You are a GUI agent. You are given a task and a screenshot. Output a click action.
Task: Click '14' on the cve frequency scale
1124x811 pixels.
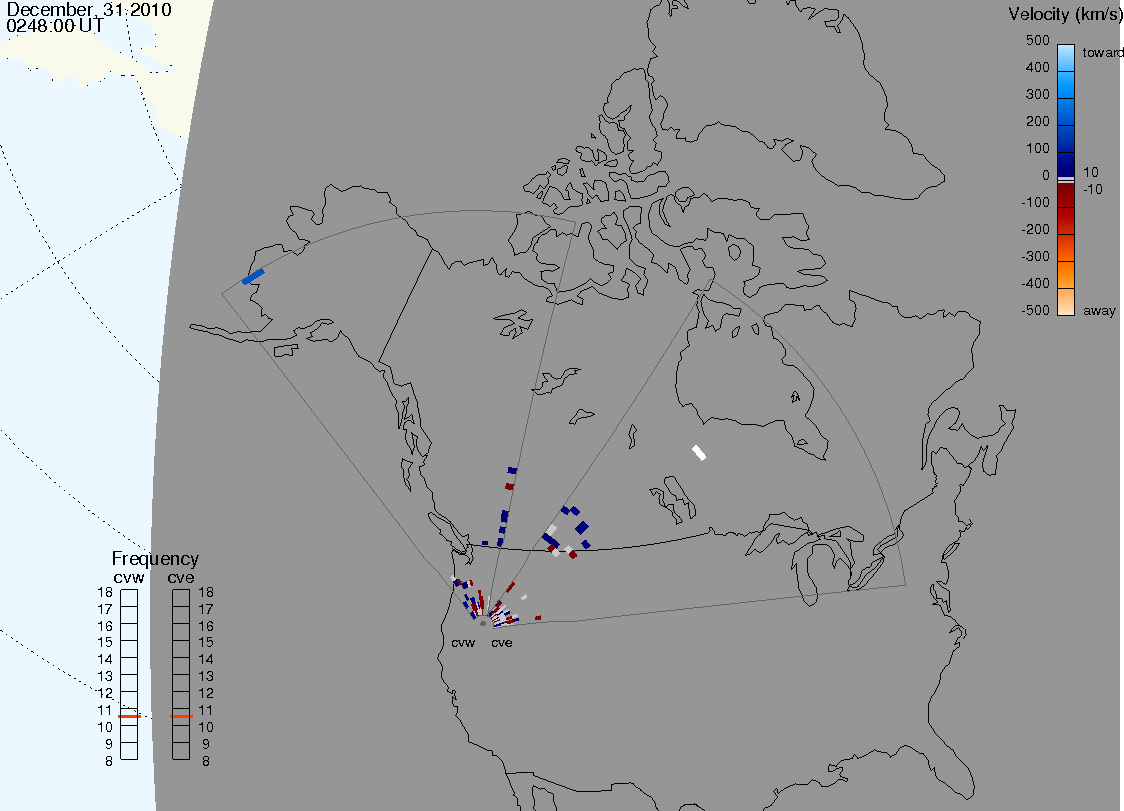206,660
